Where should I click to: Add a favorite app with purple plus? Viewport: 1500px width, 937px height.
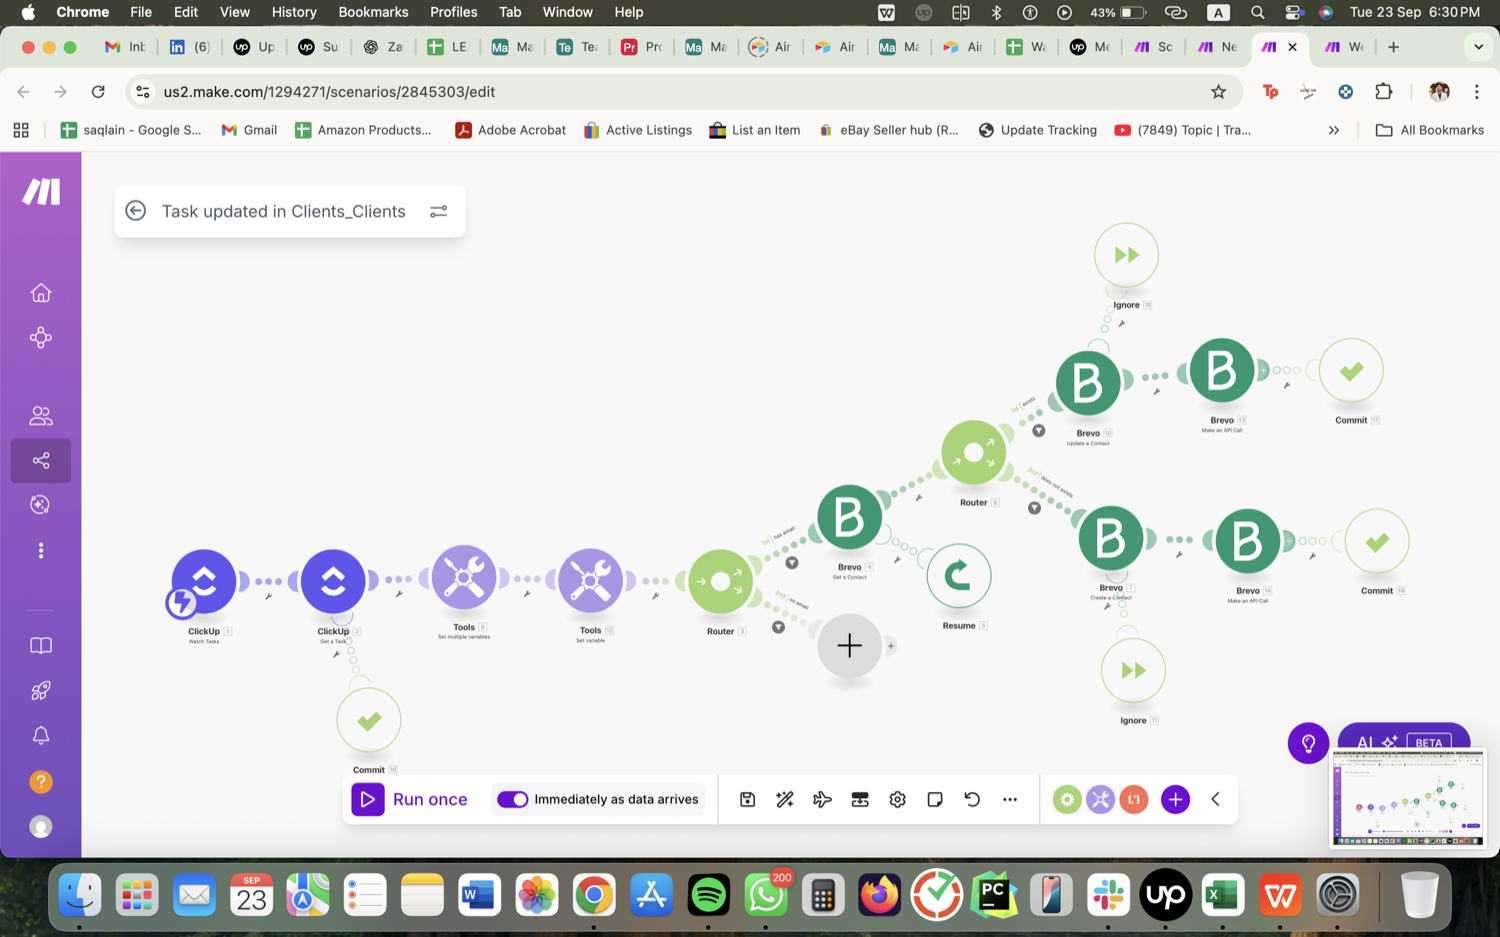pyautogui.click(x=1175, y=799)
